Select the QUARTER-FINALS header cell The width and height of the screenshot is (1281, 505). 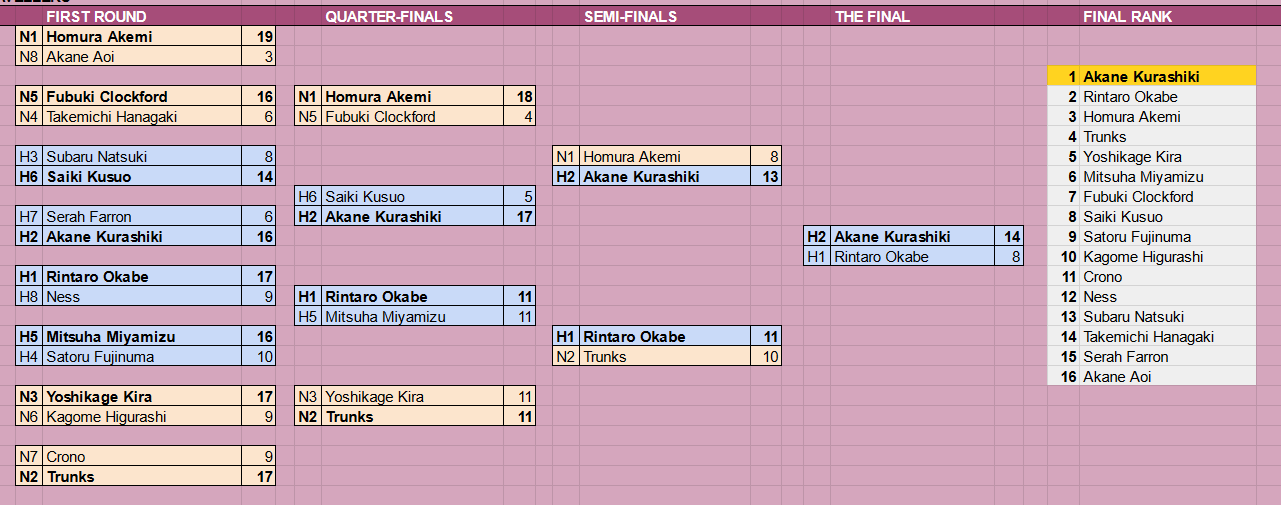(389, 17)
